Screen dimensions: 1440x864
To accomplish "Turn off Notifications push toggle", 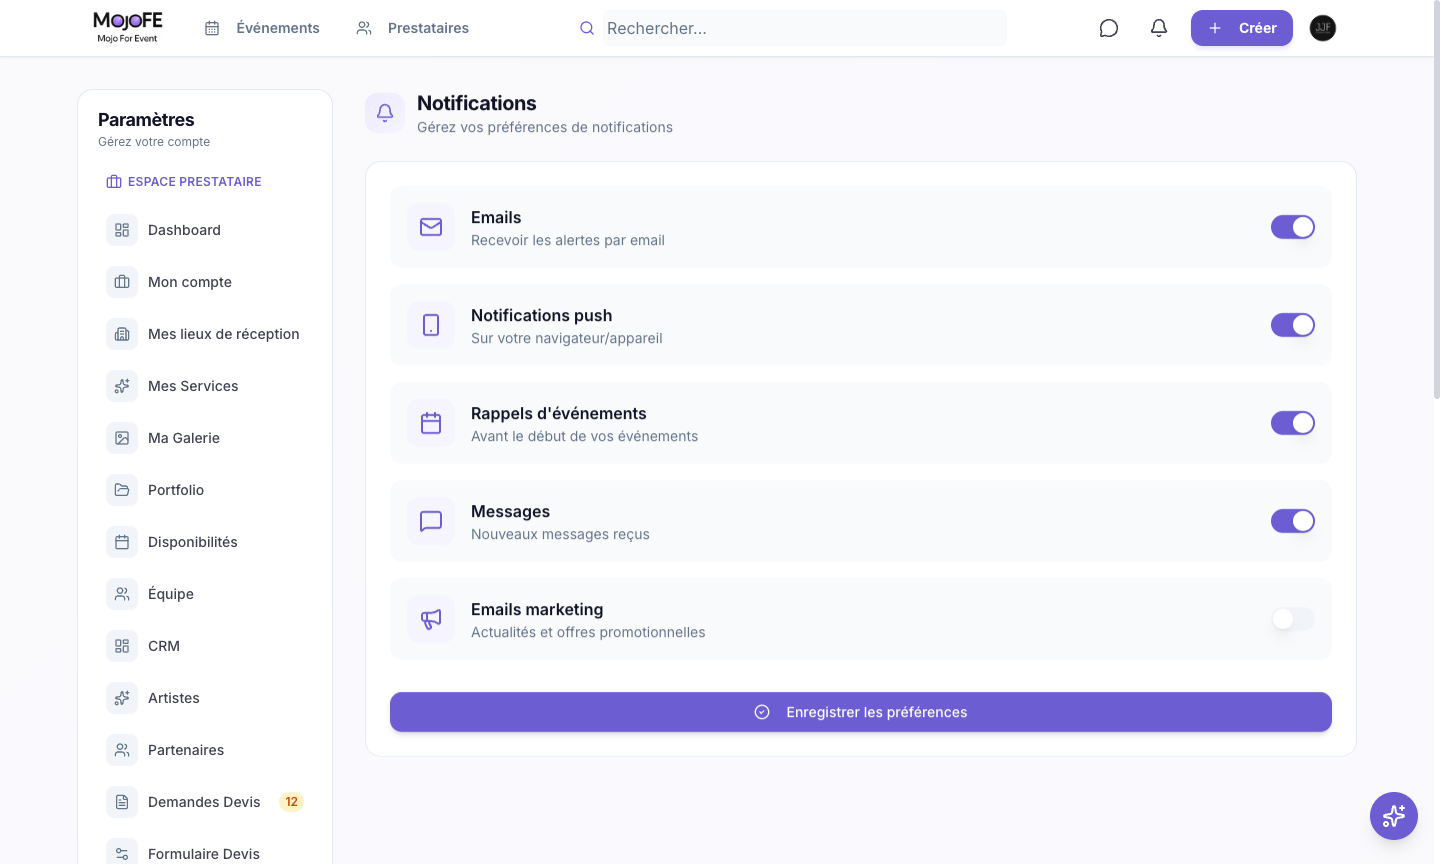I will (x=1293, y=325).
